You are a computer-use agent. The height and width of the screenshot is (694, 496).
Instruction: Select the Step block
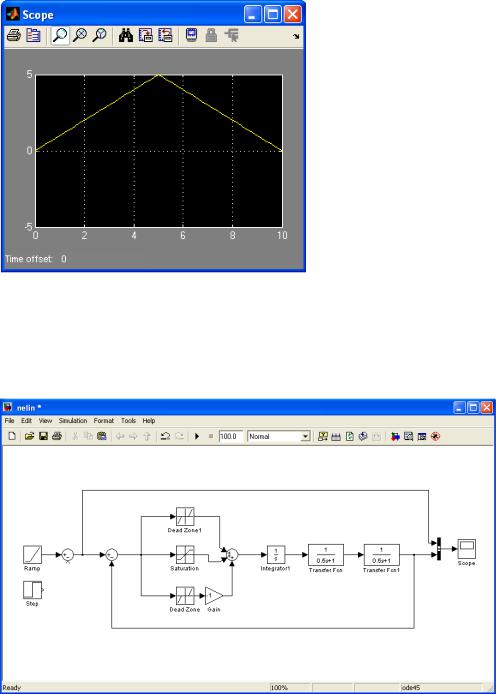32,590
